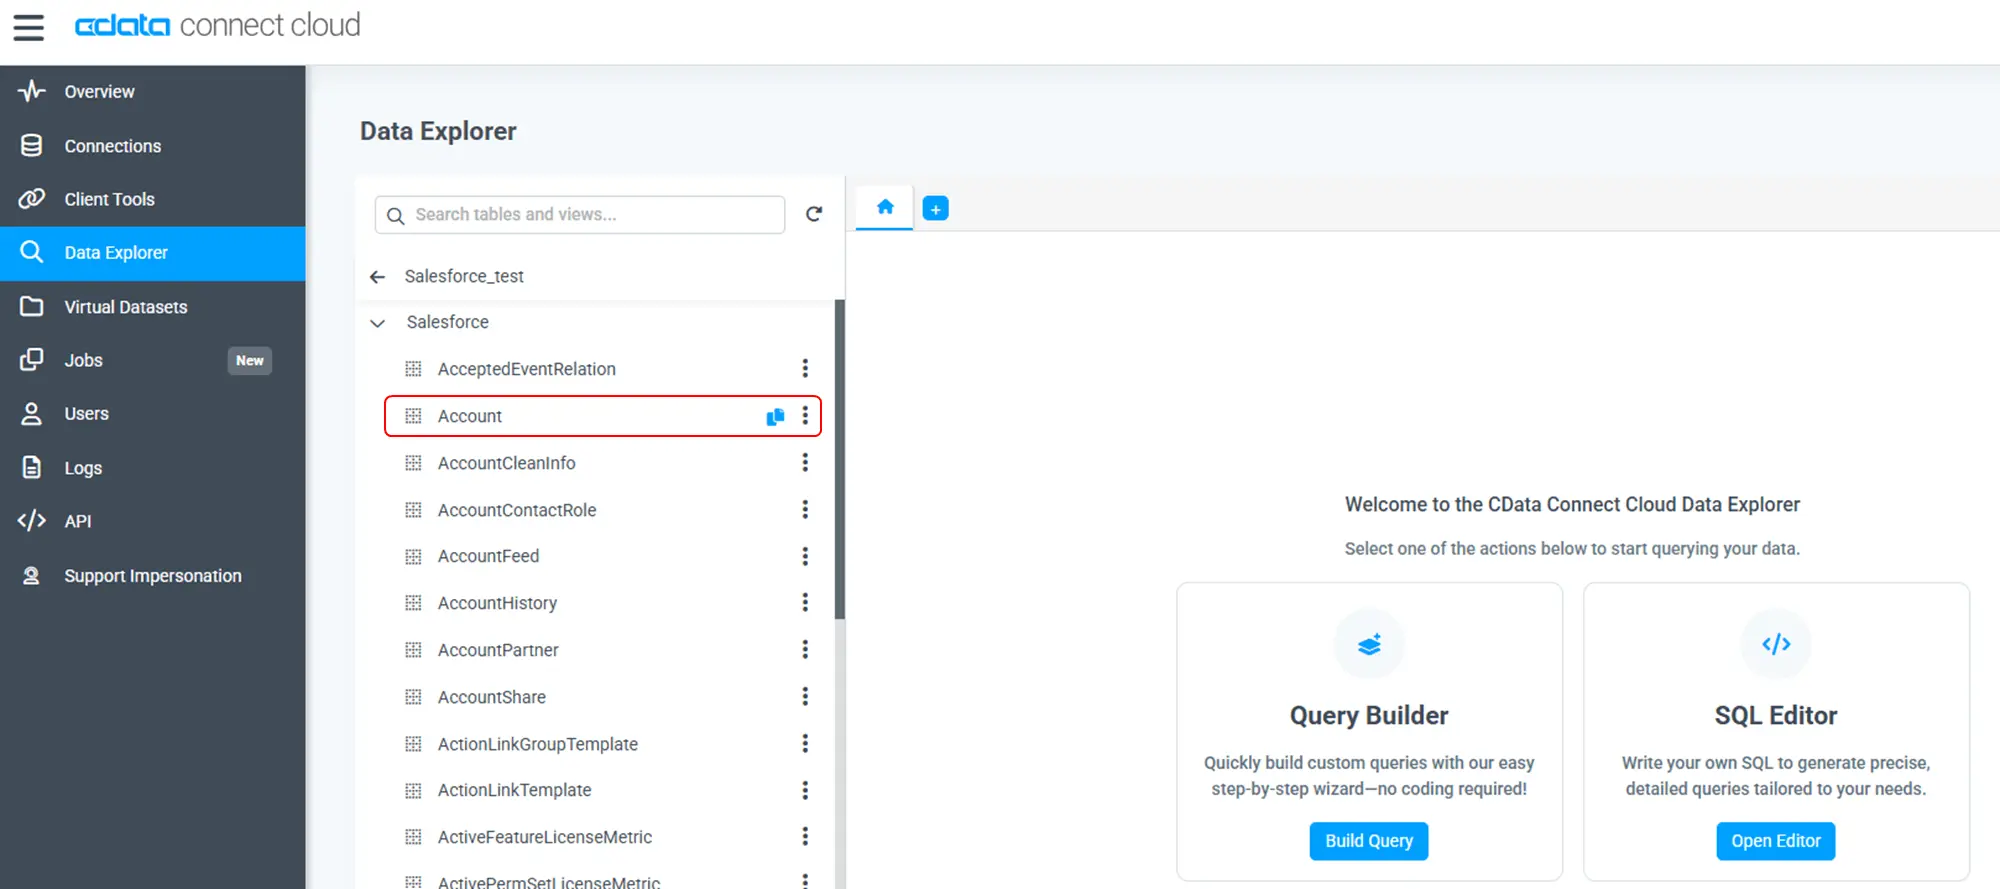Click the Query Builder card title
The image size is (2000, 889).
1369,716
